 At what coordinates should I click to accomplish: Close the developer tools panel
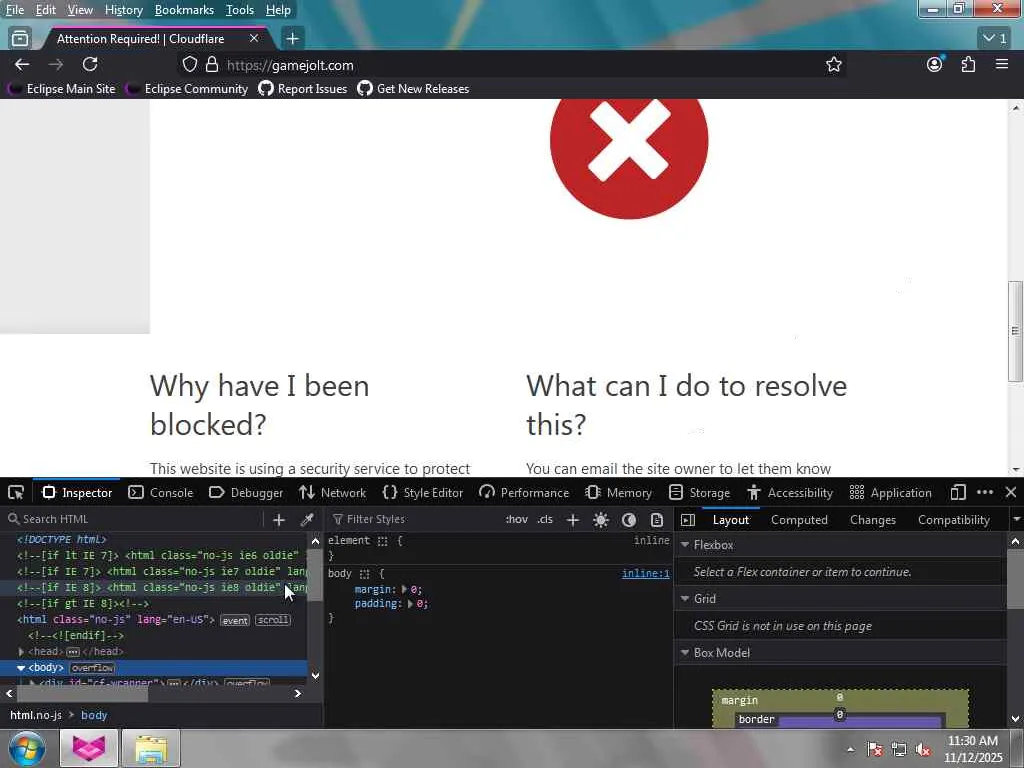(1010, 492)
